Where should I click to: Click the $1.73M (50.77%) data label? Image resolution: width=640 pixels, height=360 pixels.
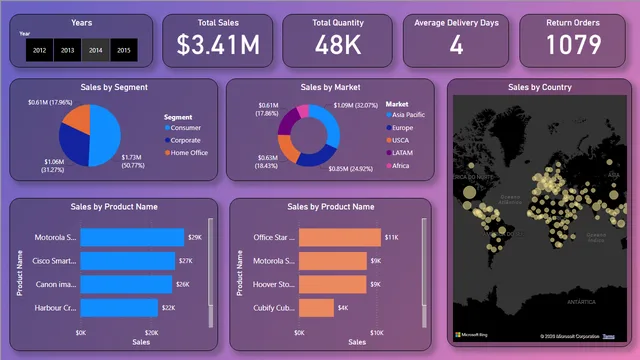click(133, 161)
